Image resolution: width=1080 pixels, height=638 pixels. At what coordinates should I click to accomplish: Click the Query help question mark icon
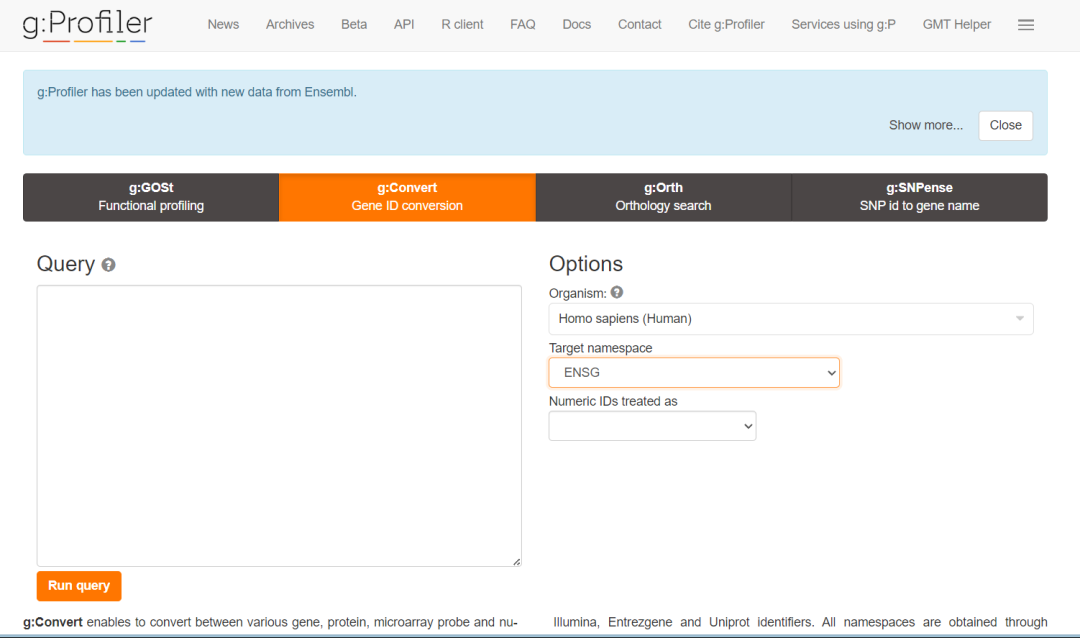(x=108, y=265)
